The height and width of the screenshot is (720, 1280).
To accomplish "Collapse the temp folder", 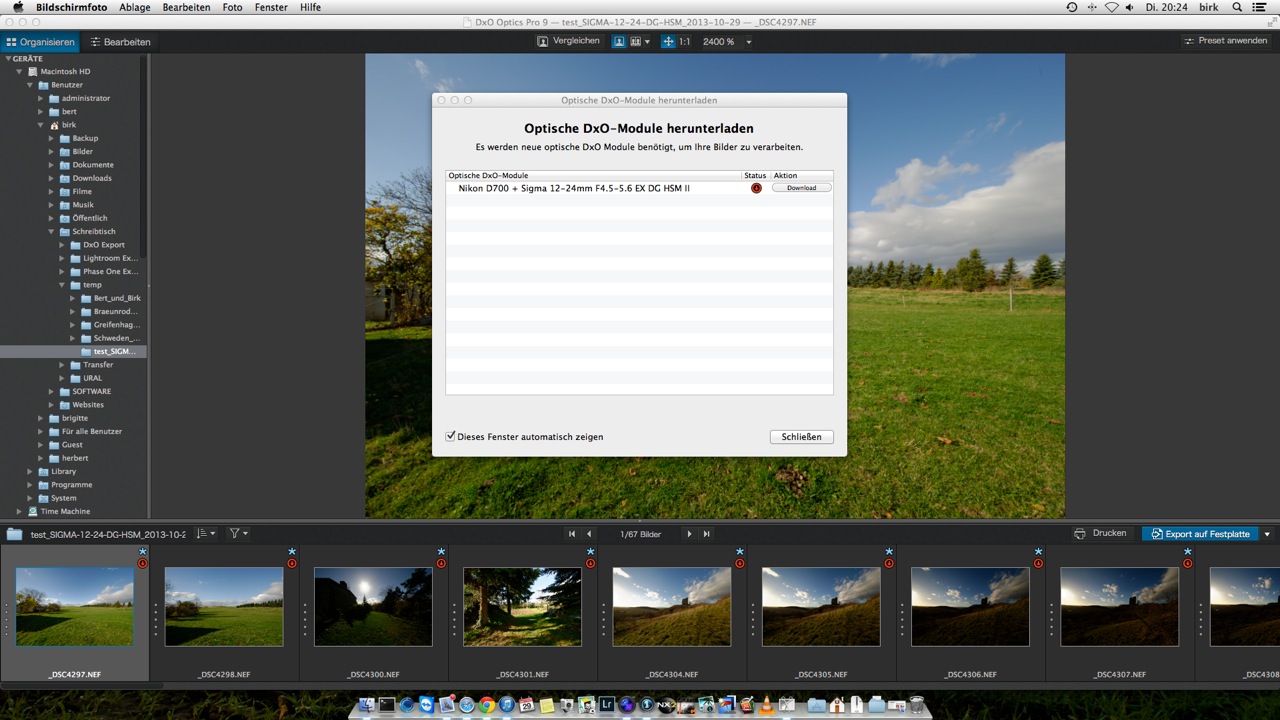I will [63, 285].
